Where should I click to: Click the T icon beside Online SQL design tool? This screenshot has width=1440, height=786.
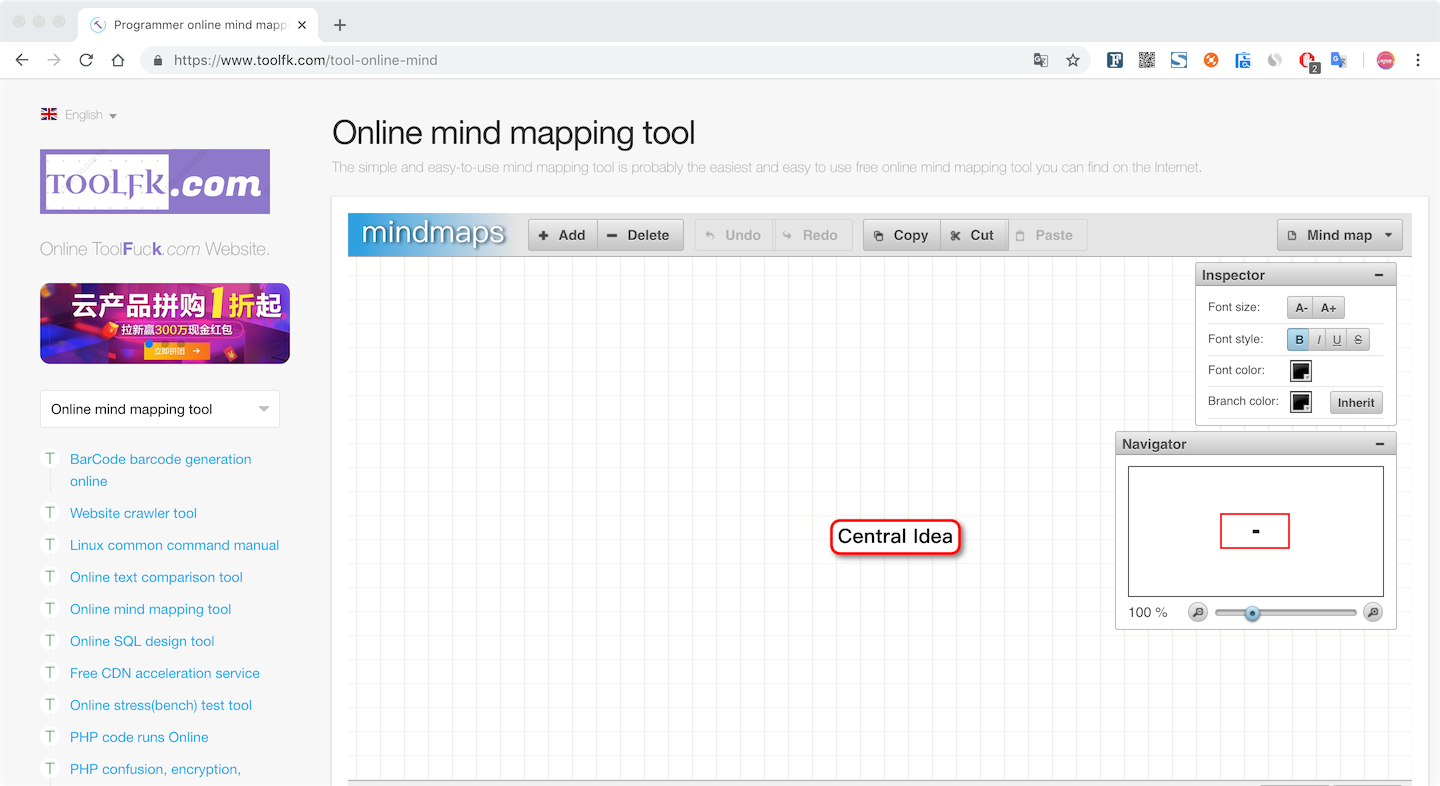(x=49, y=641)
